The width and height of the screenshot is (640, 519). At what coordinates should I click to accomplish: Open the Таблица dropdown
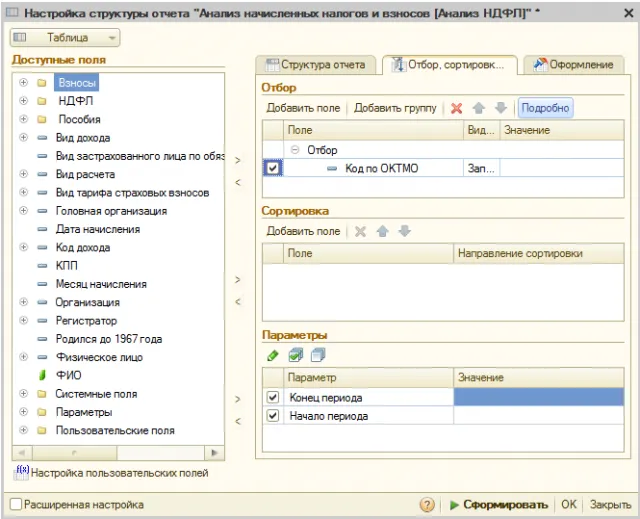[65, 38]
